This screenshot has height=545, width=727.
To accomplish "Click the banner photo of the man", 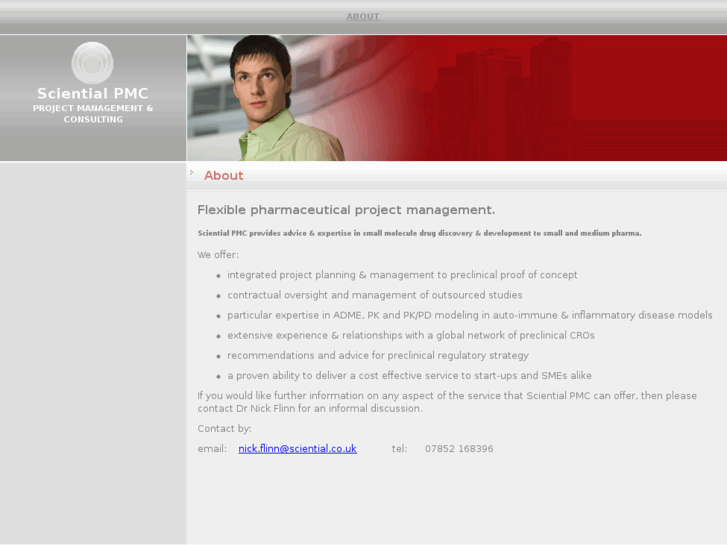I will click(x=457, y=98).
